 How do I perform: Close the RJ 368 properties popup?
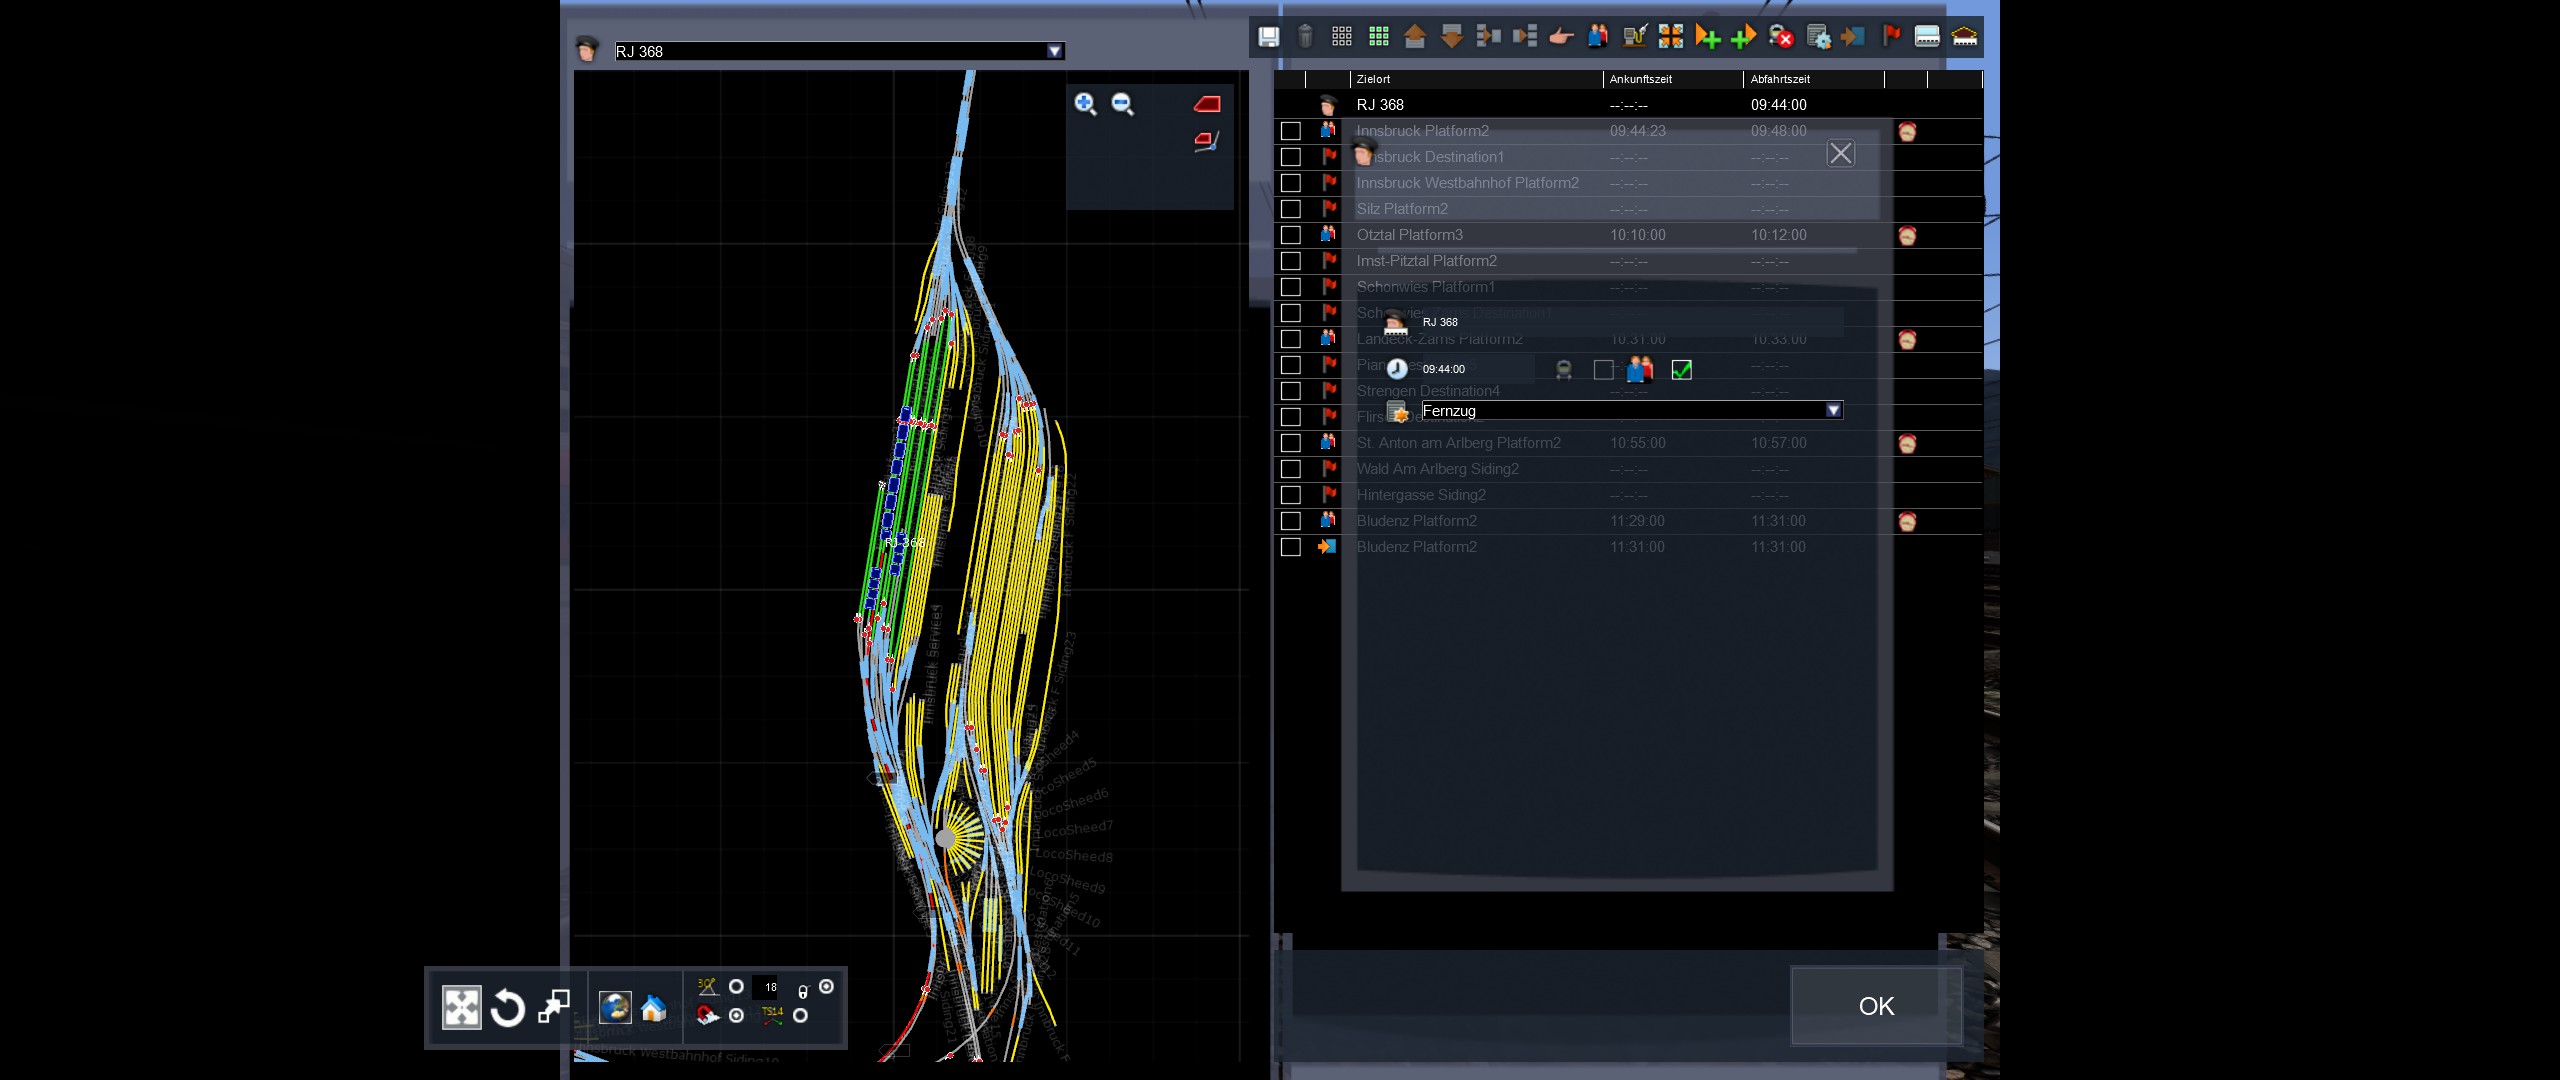tap(1840, 153)
